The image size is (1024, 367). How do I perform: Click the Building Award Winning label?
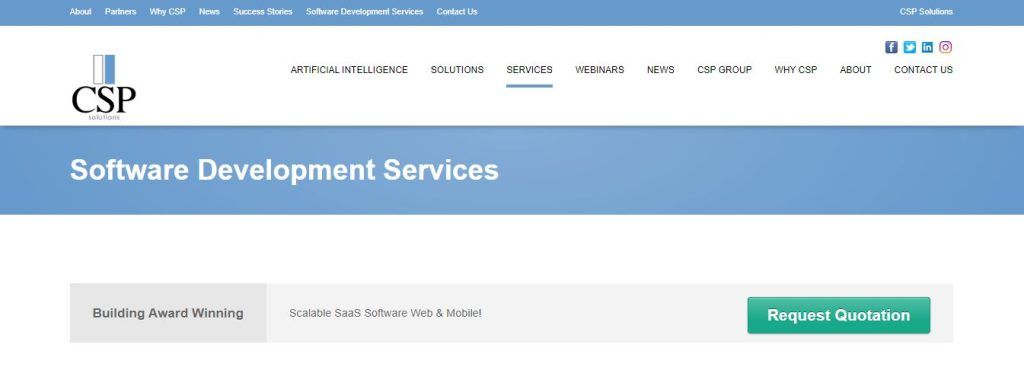[168, 313]
